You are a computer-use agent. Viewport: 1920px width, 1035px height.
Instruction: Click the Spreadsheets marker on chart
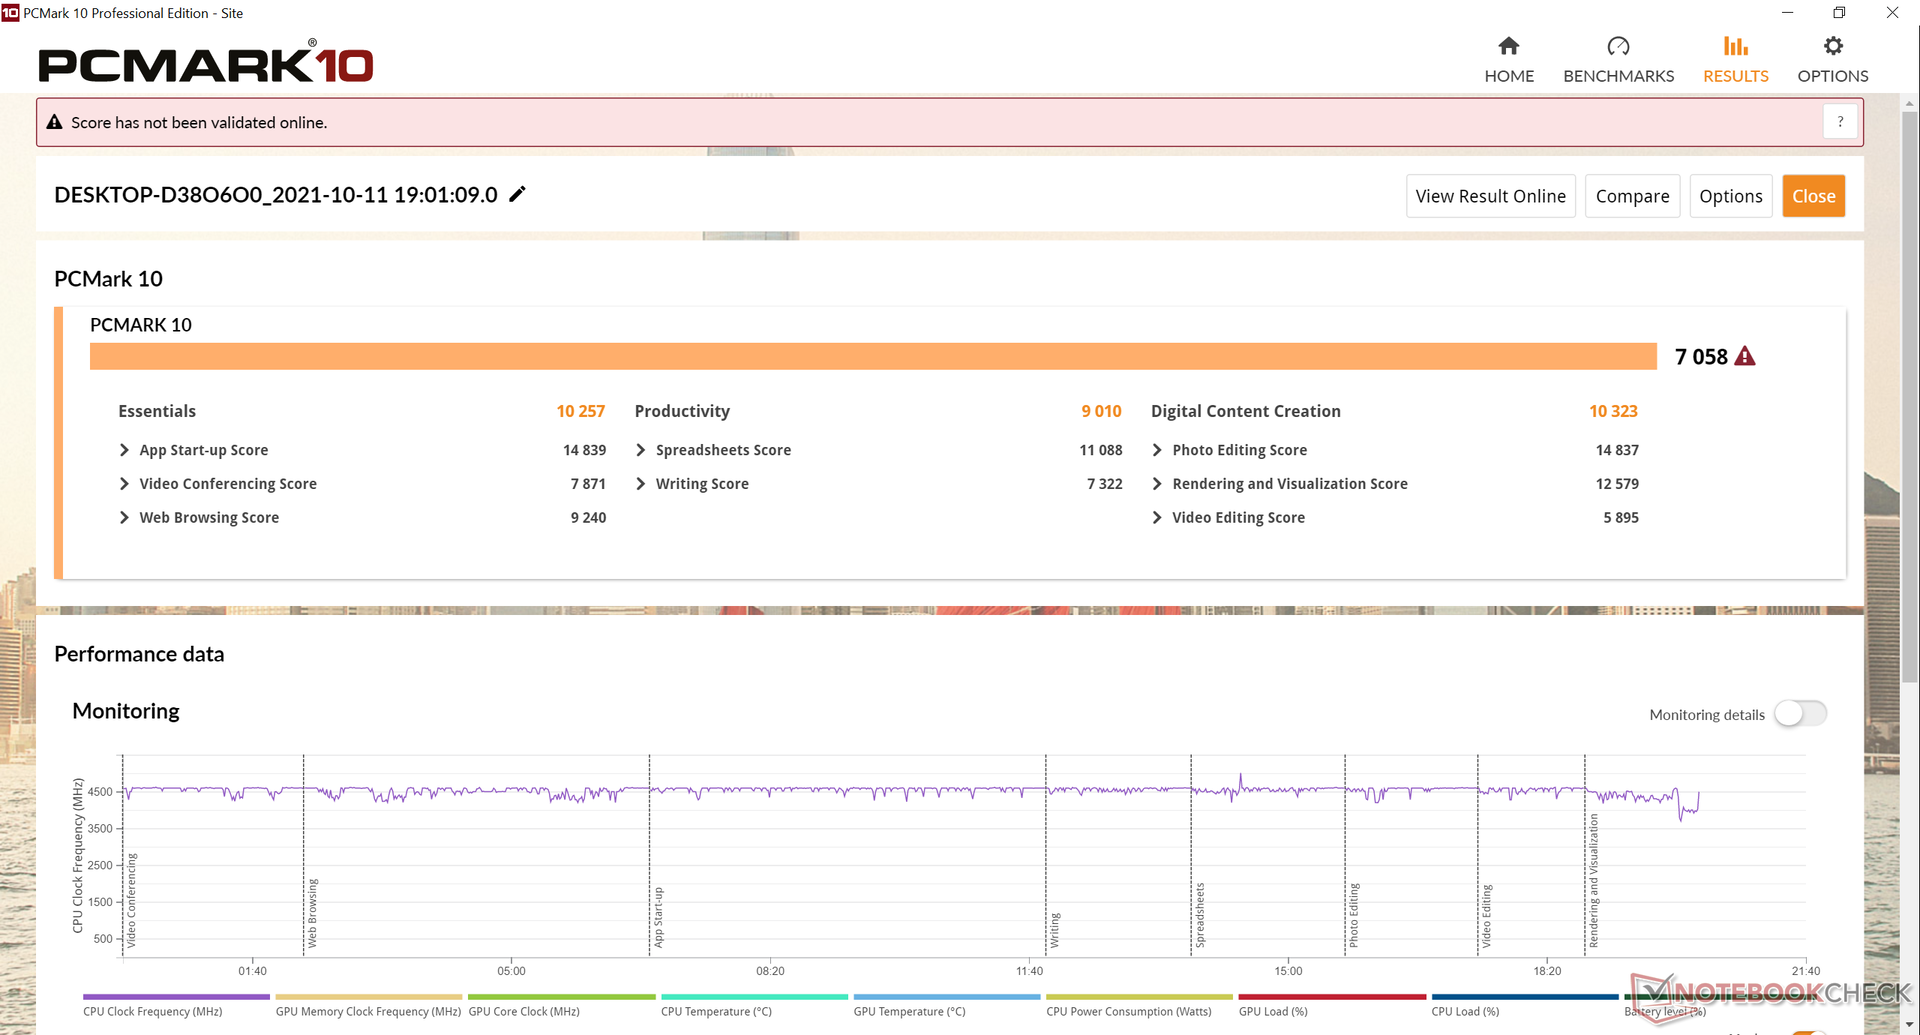1199,915
